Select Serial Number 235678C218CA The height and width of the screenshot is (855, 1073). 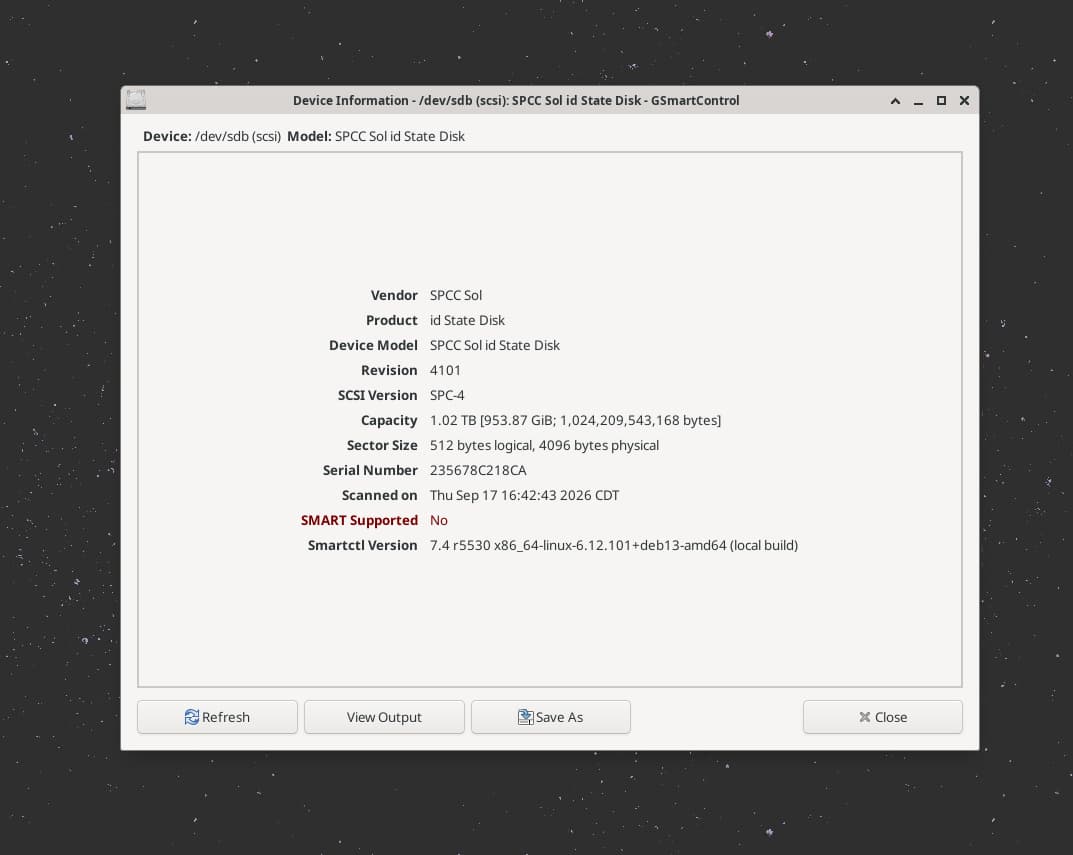(478, 470)
